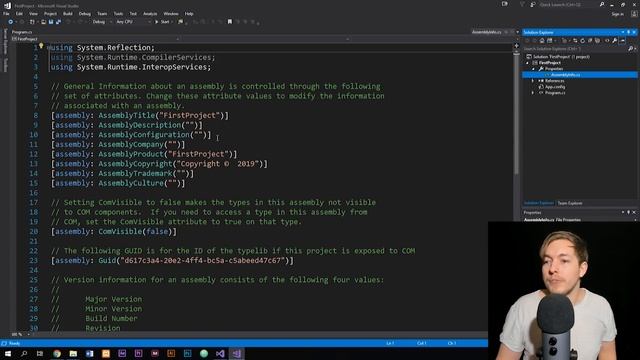Pin the Solution Explorer panel
The height and width of the screenshot is (360, 640).
(x=629, y=32)
